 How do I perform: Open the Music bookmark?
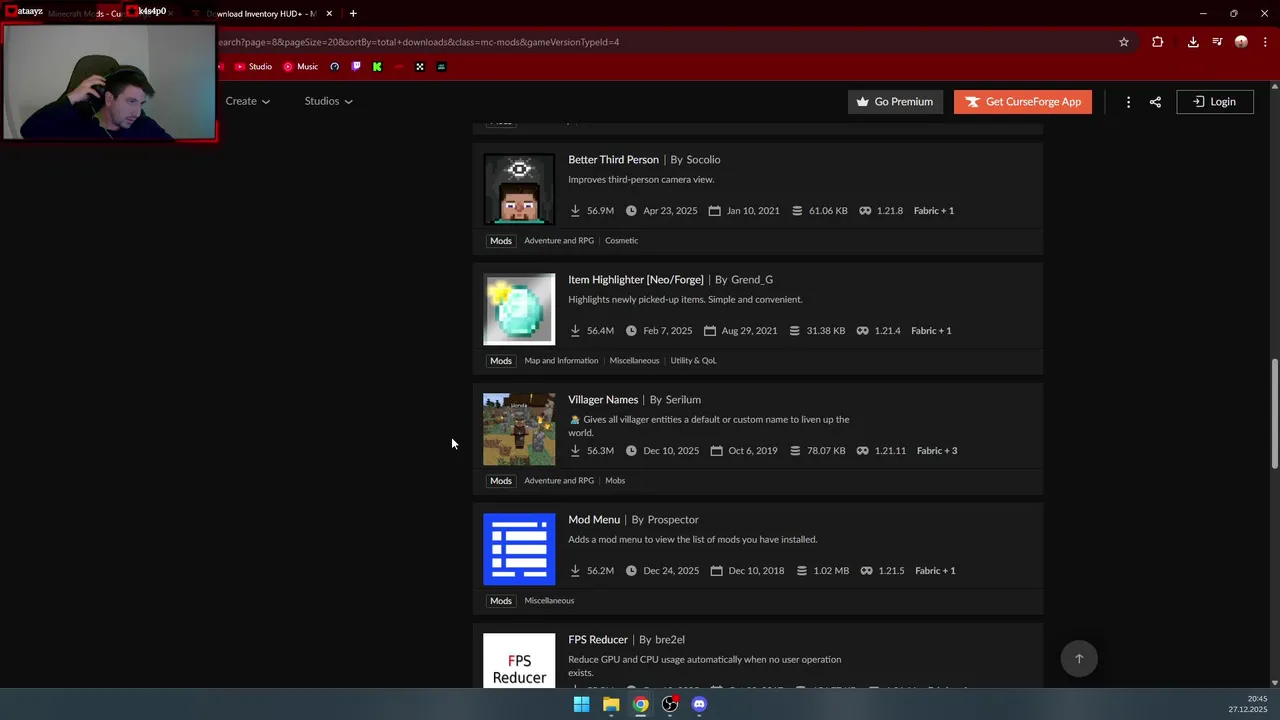(300, 67)
